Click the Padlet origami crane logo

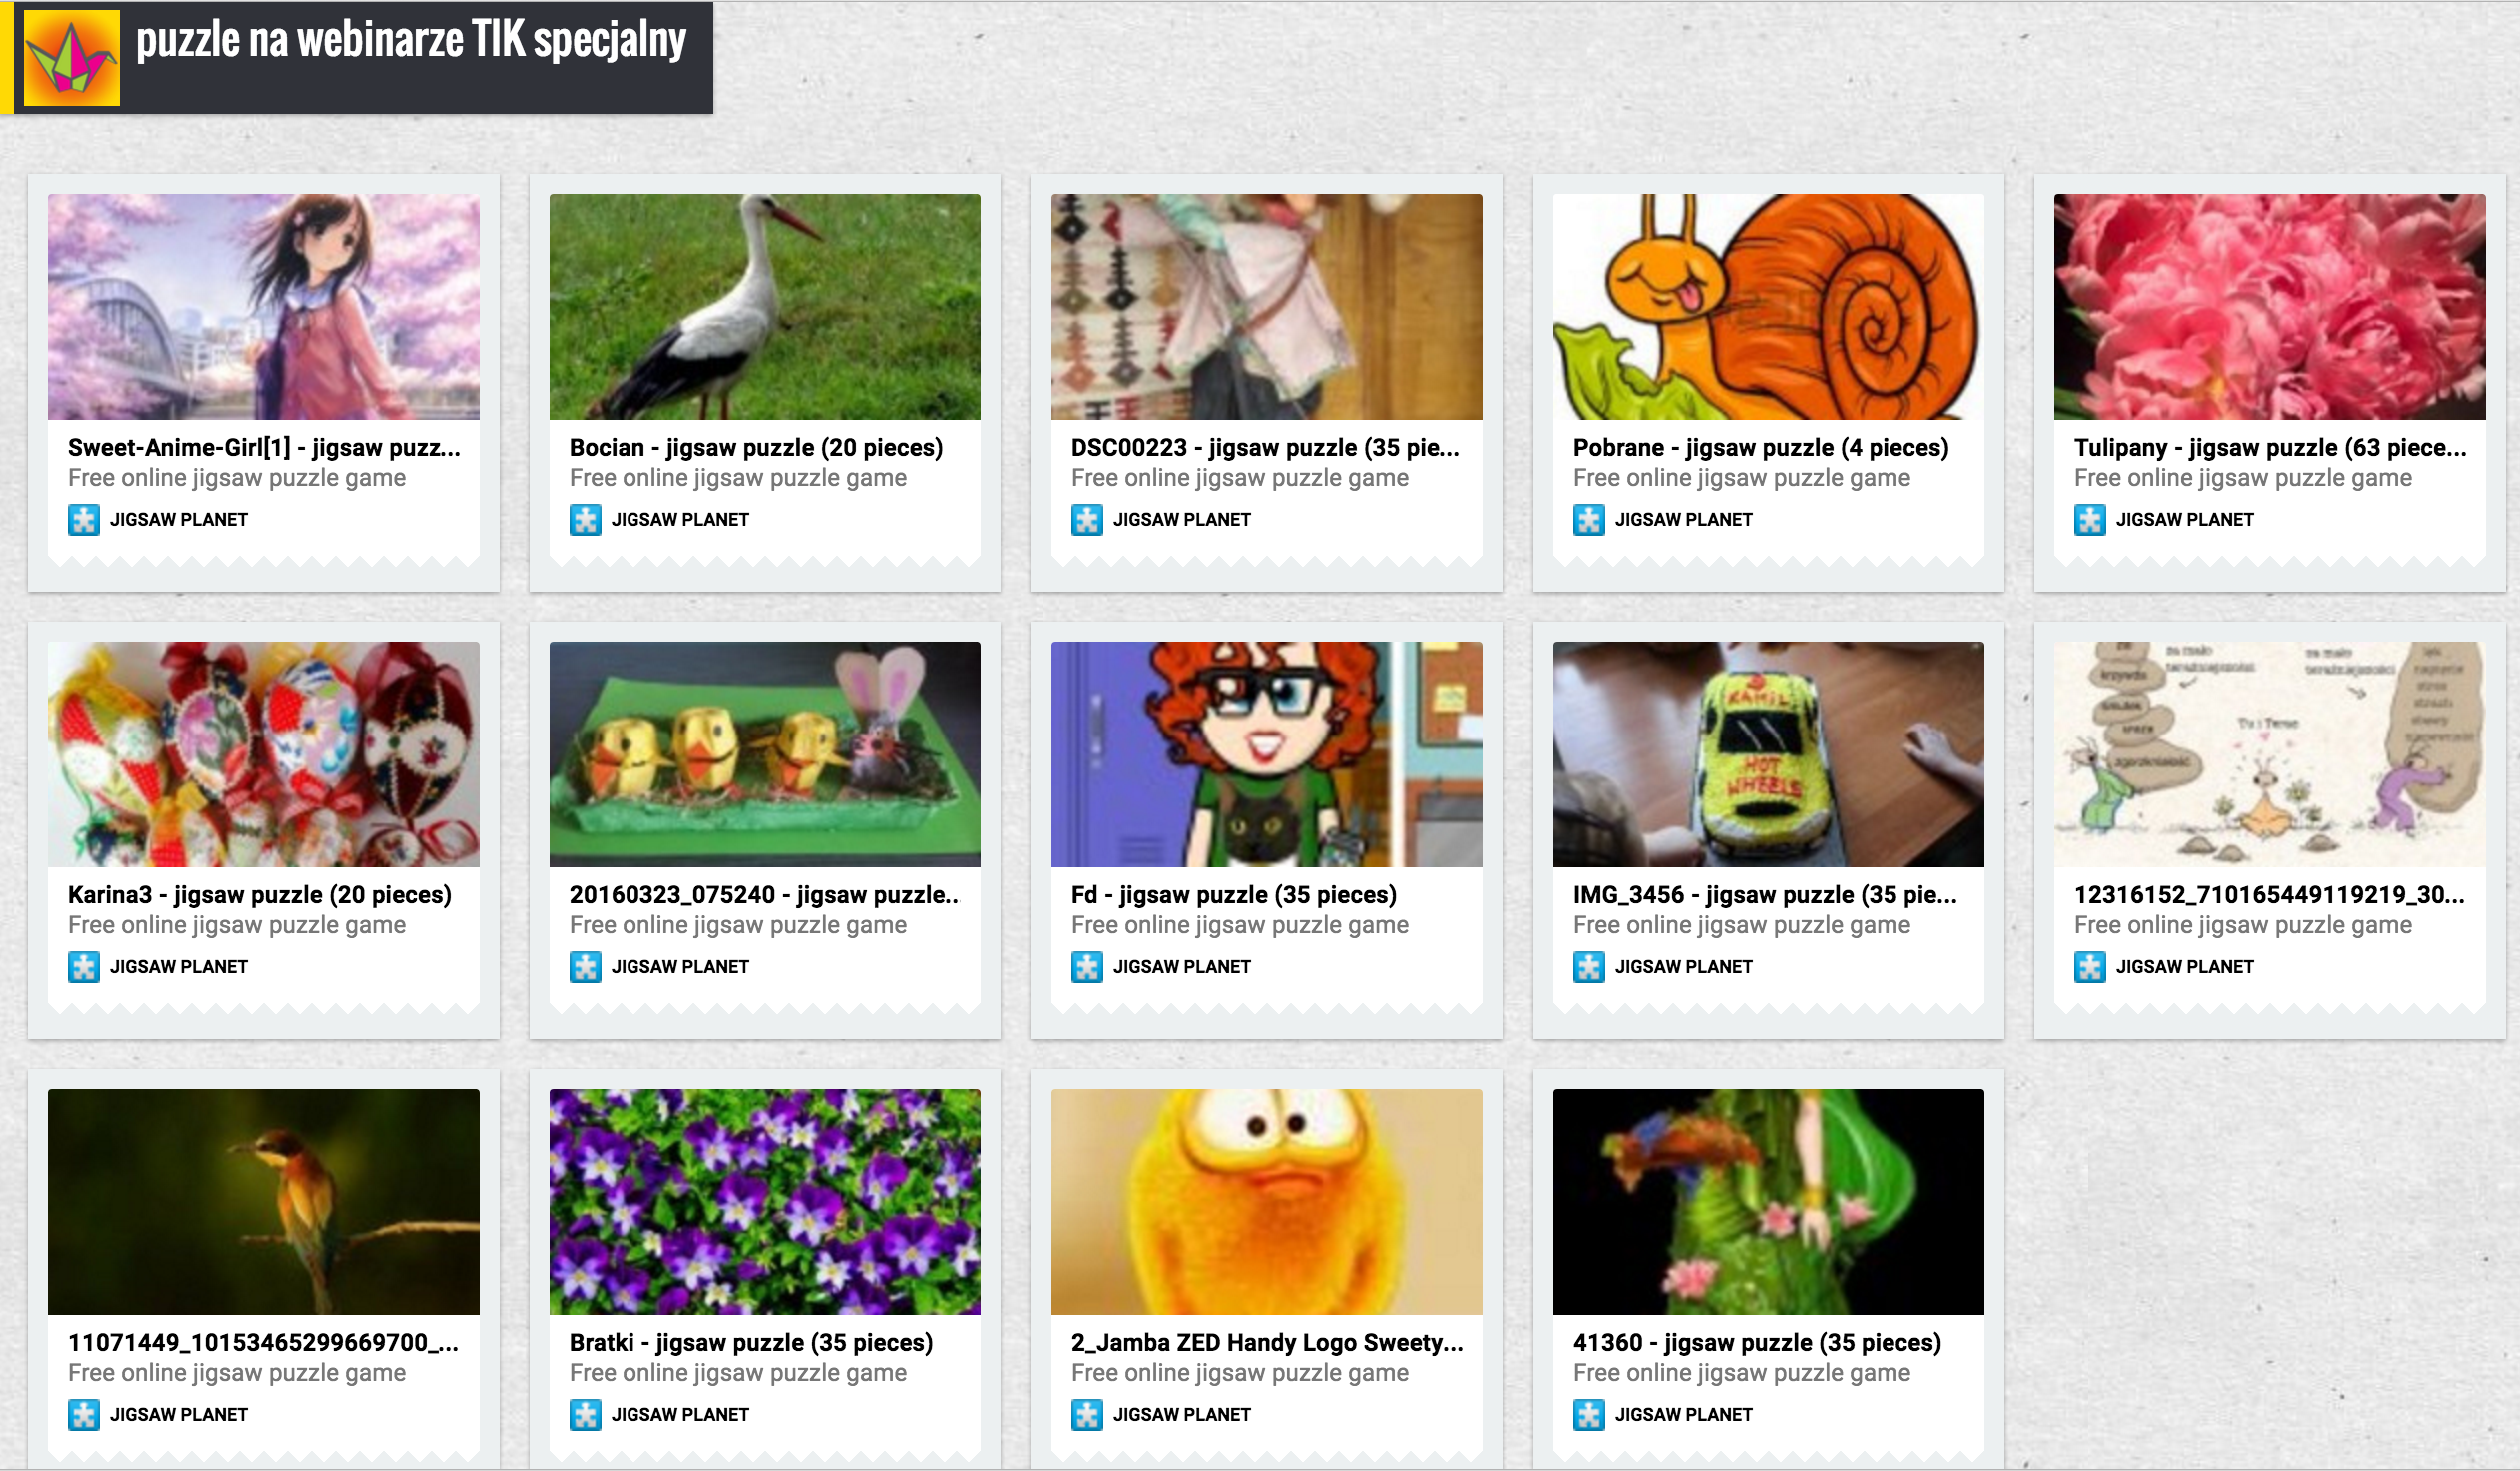click(x=71, y=58)
